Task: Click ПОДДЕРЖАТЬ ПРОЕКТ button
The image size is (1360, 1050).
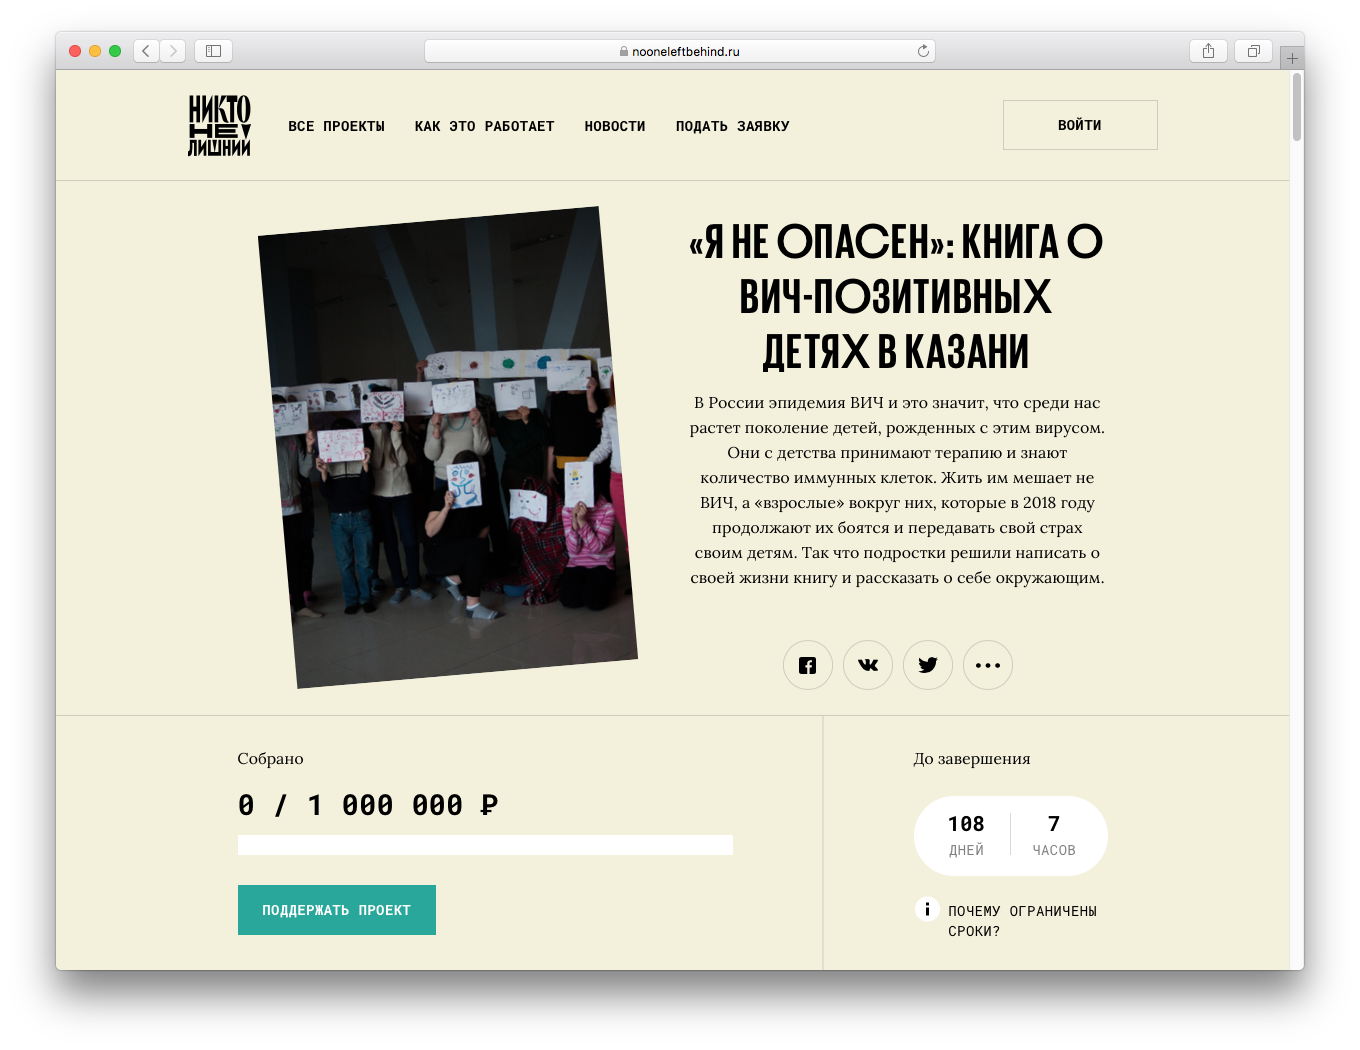Action: (337, 910)
